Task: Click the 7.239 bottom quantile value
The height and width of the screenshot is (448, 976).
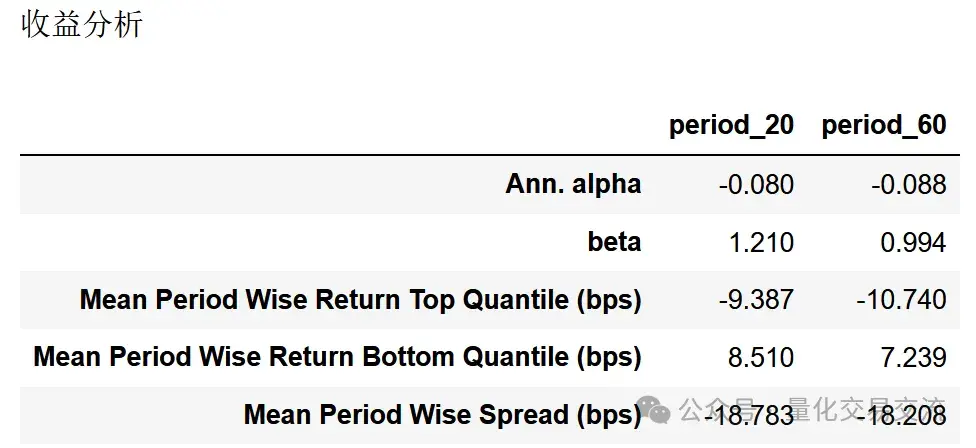Action: pyautogui.click(x=914, y=357)
